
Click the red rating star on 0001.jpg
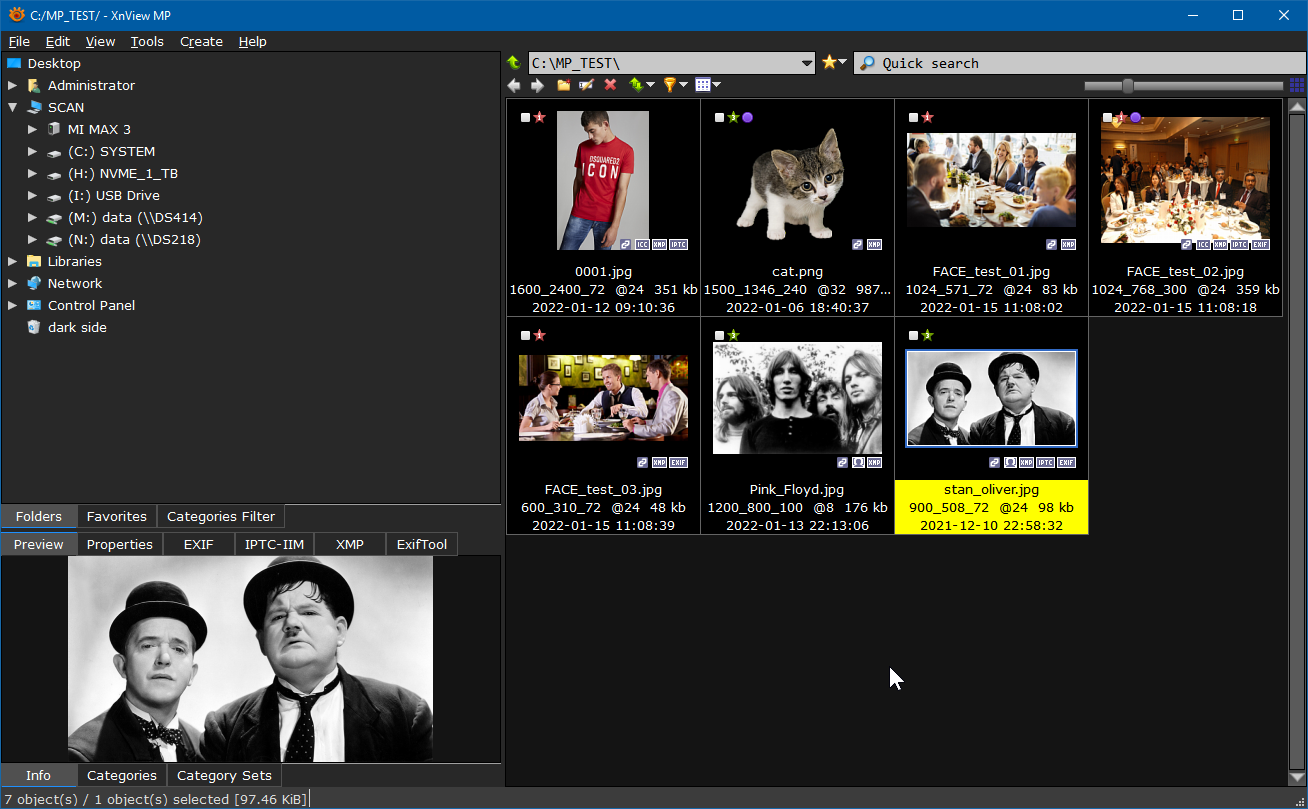tap(540, 117)
